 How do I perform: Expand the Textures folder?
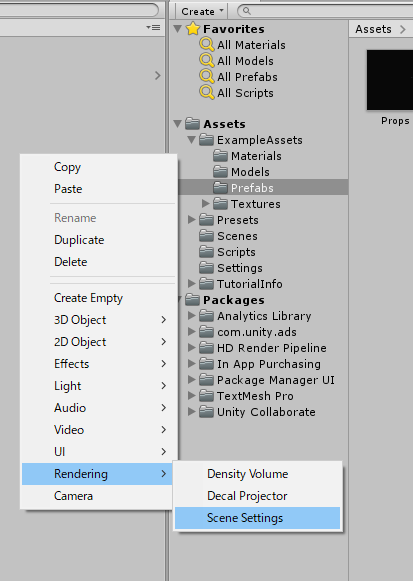tap(206, 203)
